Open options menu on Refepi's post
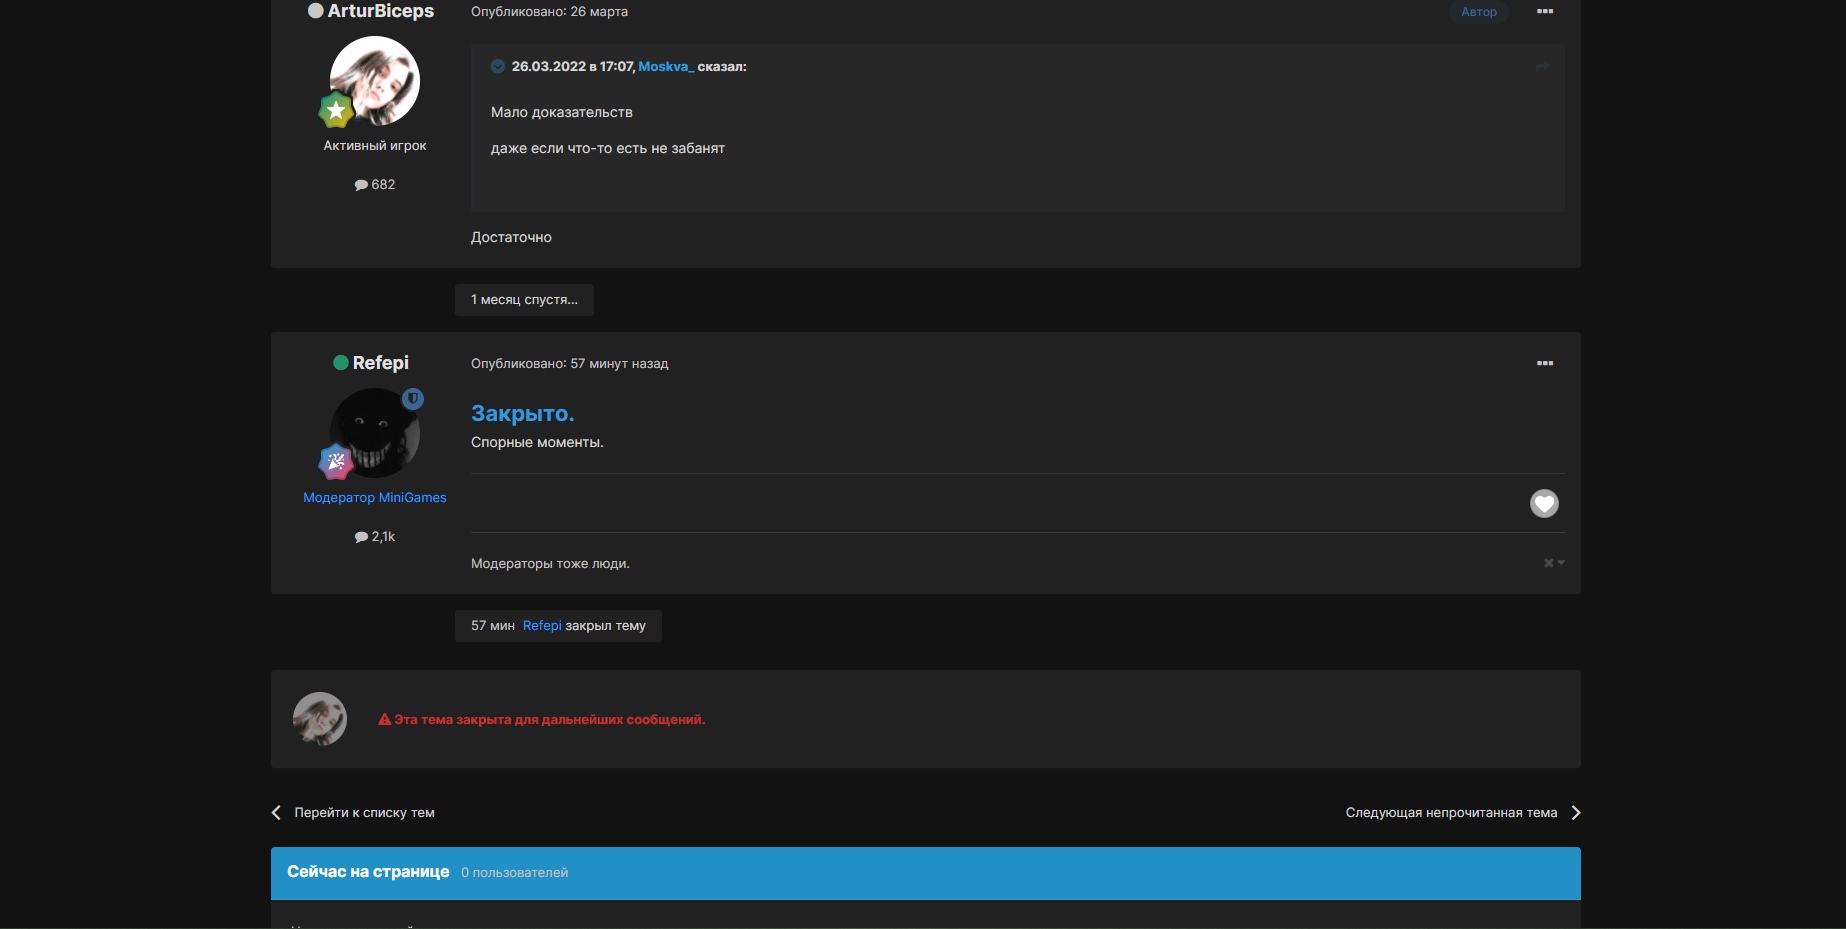This screenshot has width=1846, height=929. (x=1544, y=364)
